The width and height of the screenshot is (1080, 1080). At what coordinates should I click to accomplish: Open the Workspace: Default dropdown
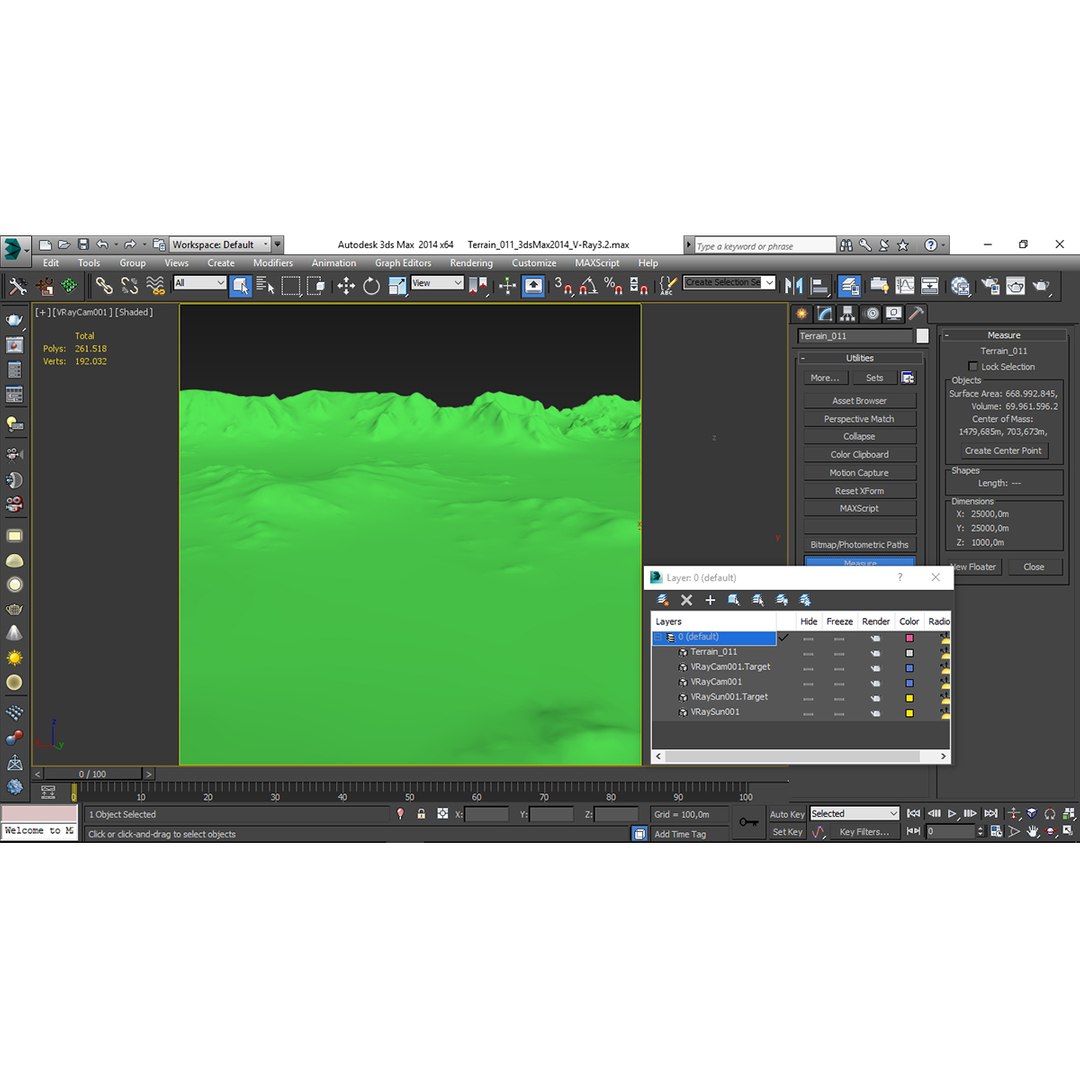coord(220,245)
